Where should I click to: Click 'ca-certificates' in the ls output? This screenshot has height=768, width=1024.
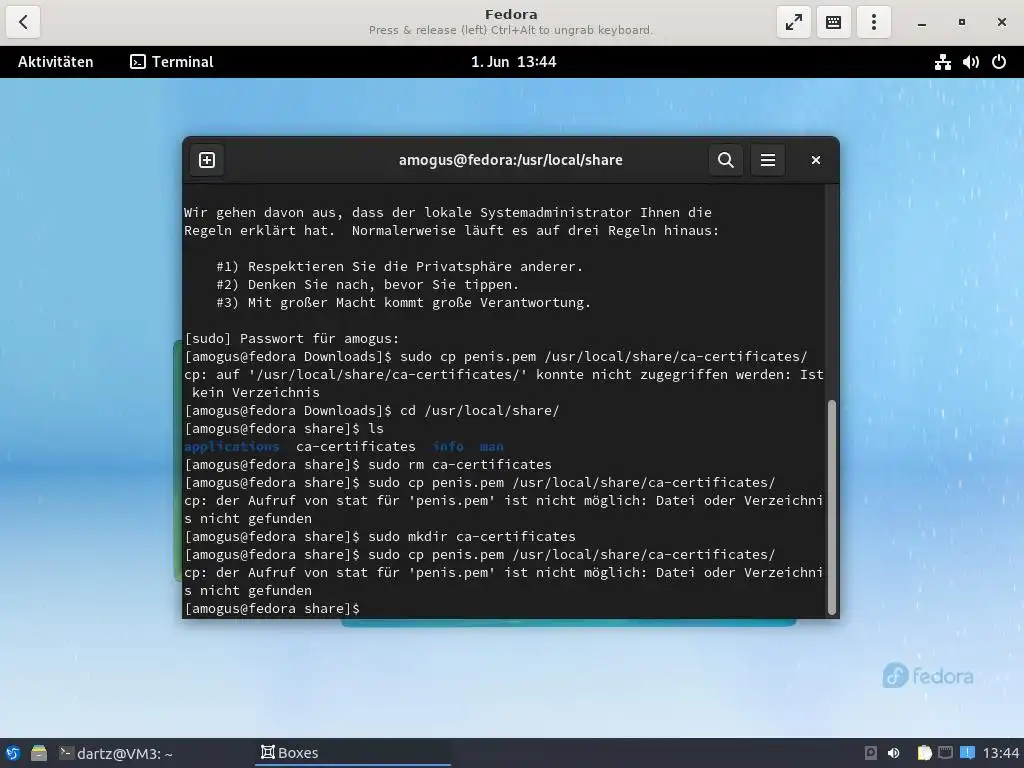click(x=356, y=447)
